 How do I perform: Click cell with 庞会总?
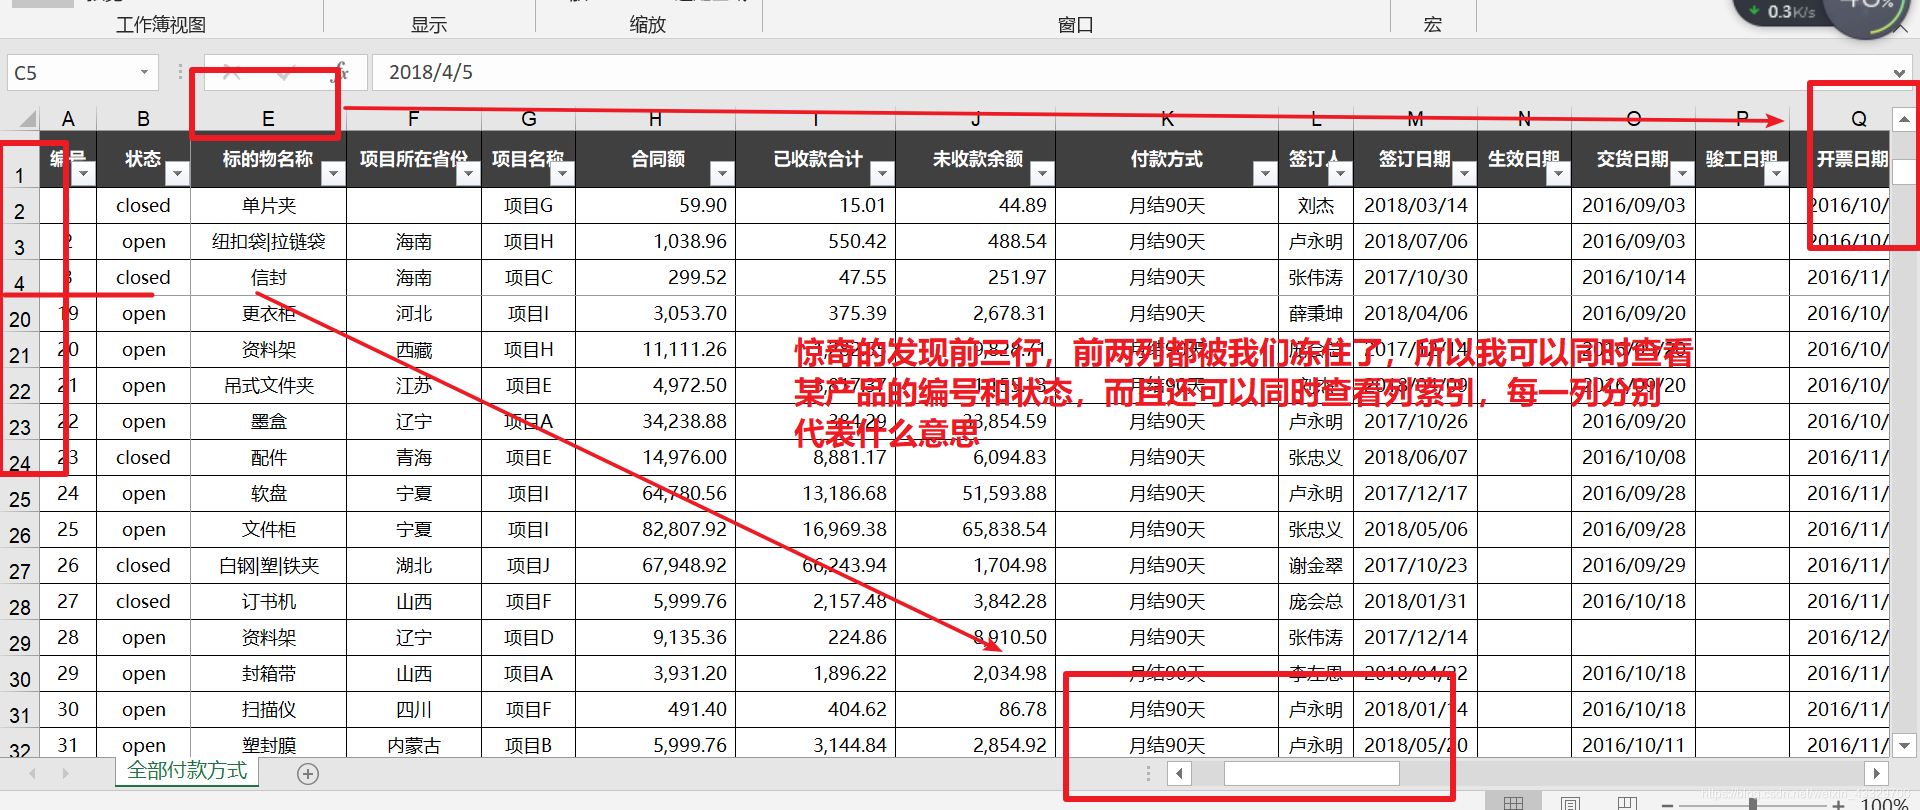(x=1316, y=601)
